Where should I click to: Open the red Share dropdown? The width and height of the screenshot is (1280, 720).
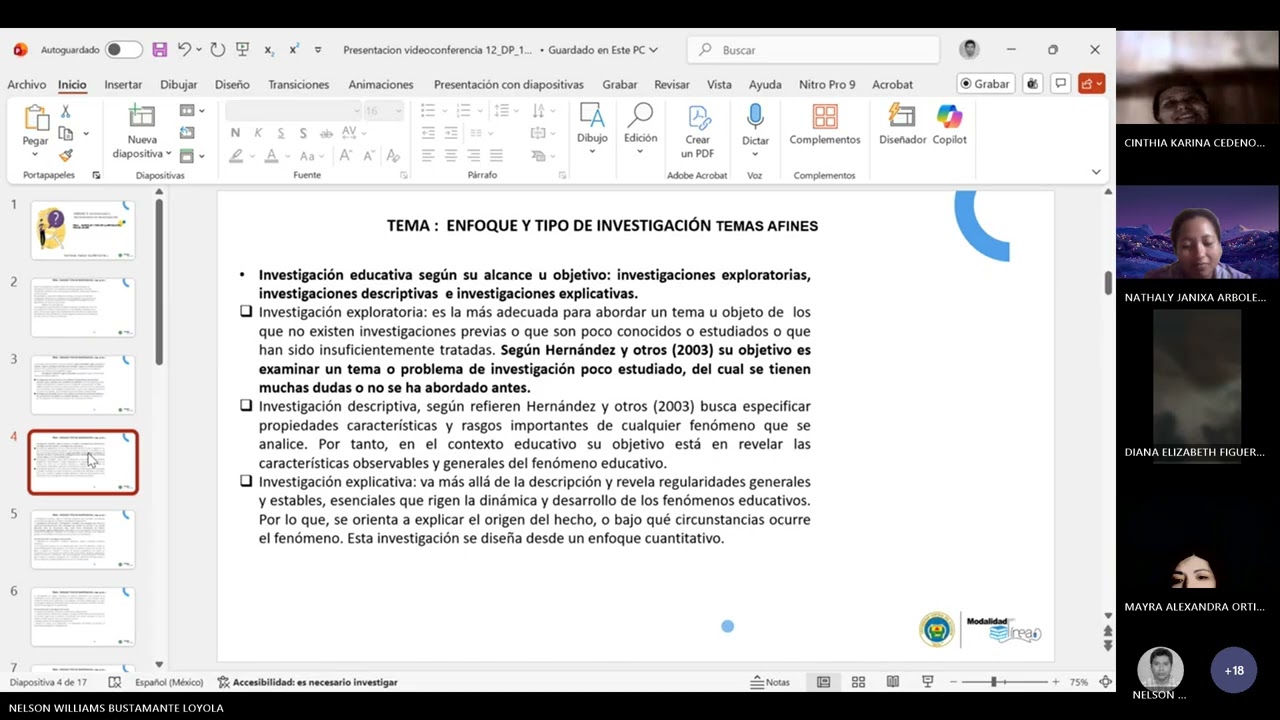[1092, 84]
